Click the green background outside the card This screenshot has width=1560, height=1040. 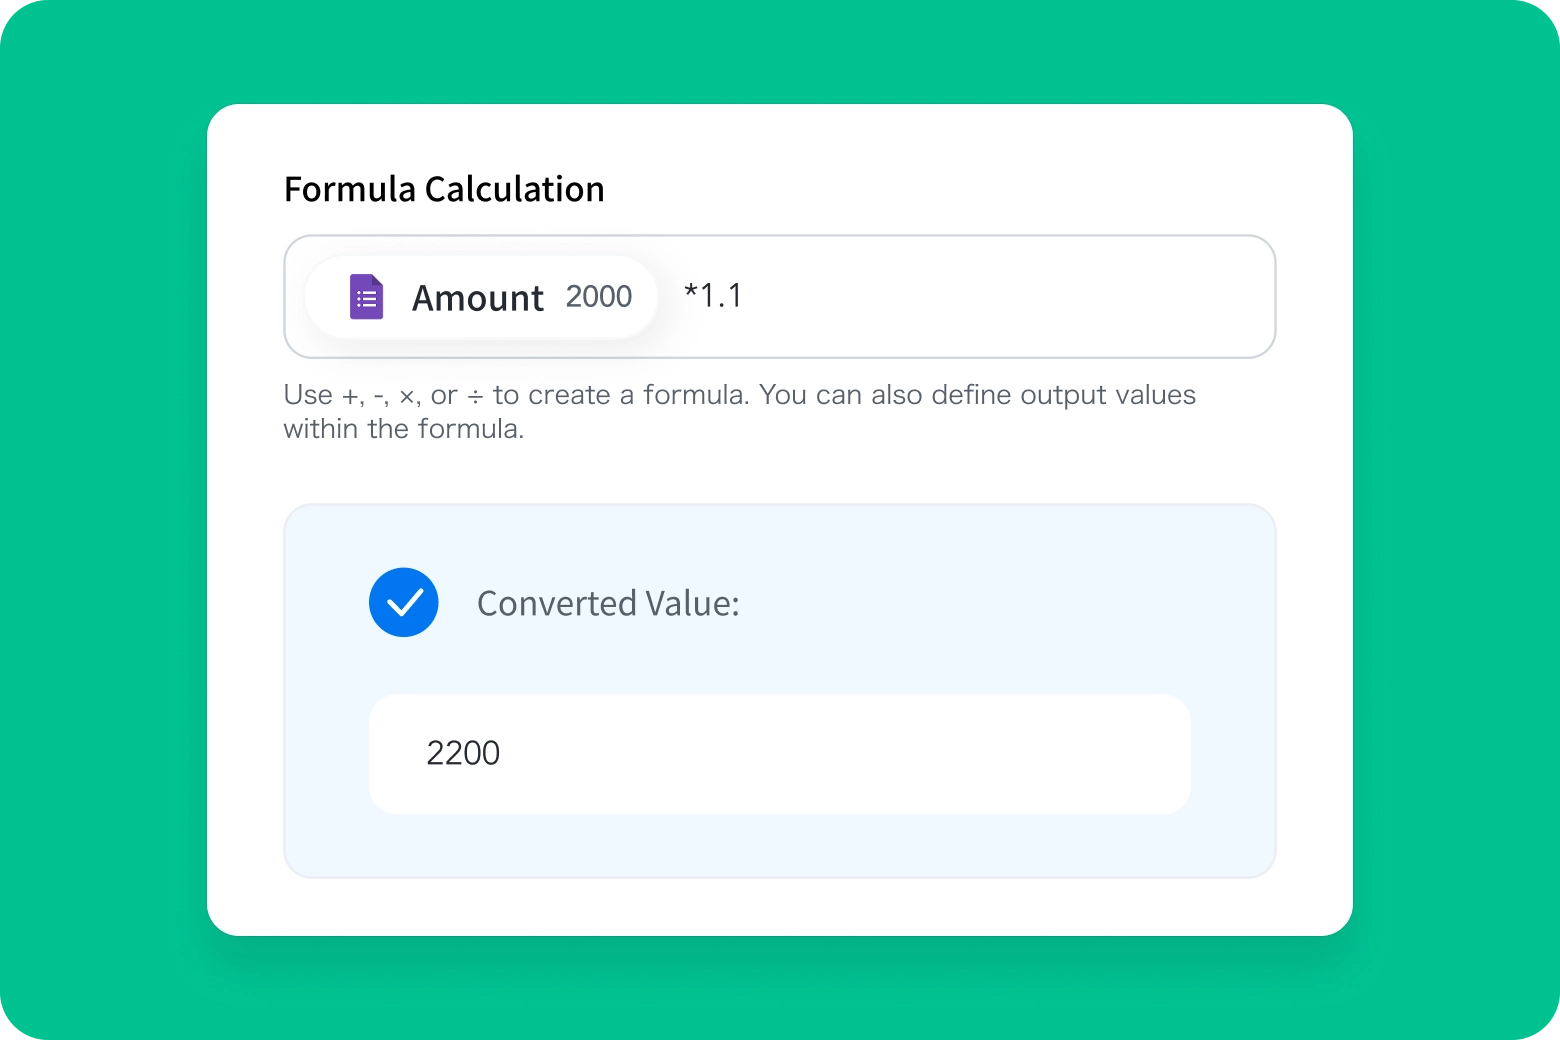[x=100, y=520]
